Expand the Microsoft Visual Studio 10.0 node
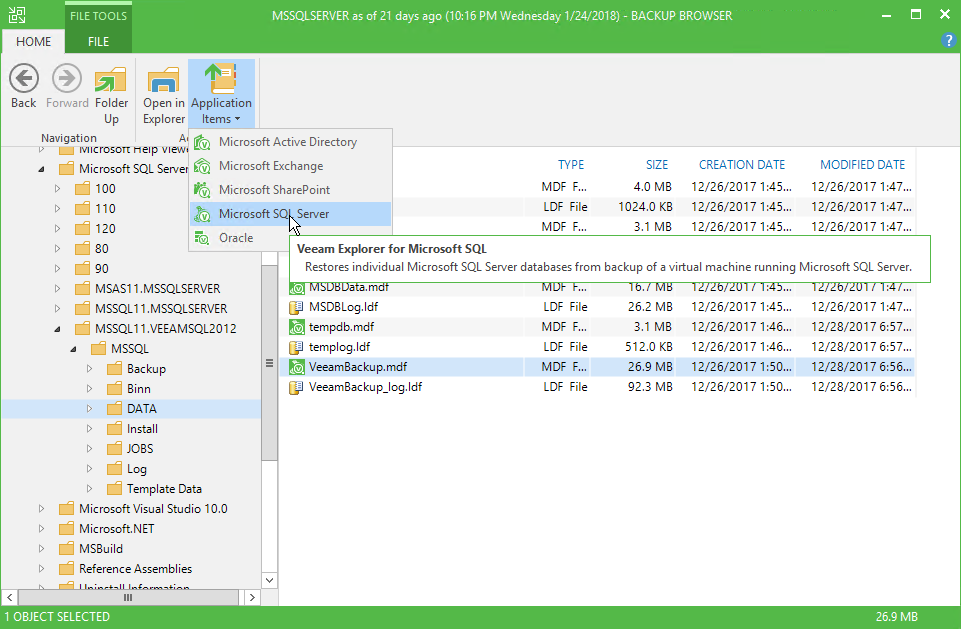961x629 pixels. point(41,509)
